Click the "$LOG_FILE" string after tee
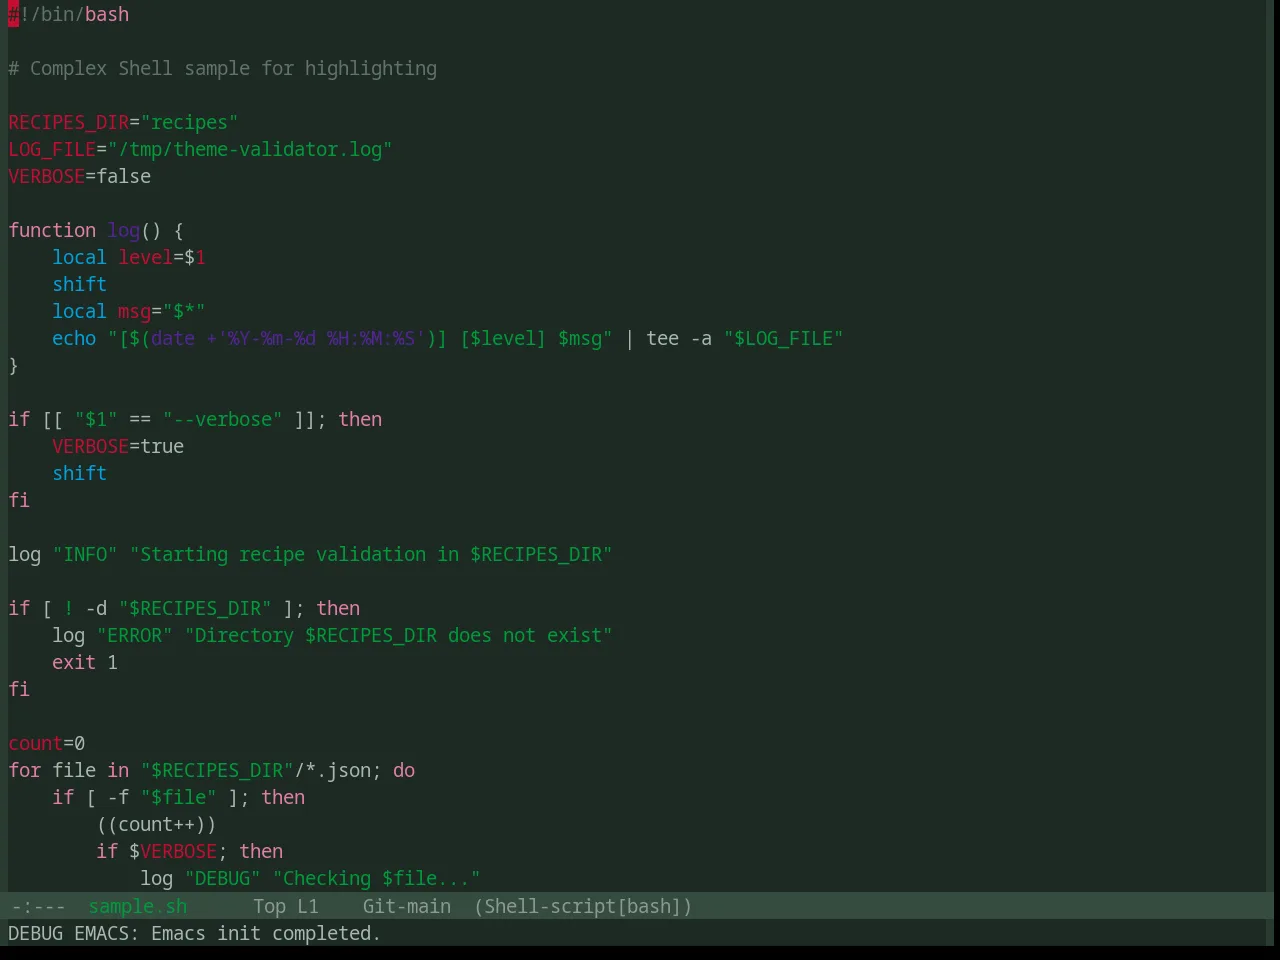Screen dimensions: 1280x960 (784, 339)
